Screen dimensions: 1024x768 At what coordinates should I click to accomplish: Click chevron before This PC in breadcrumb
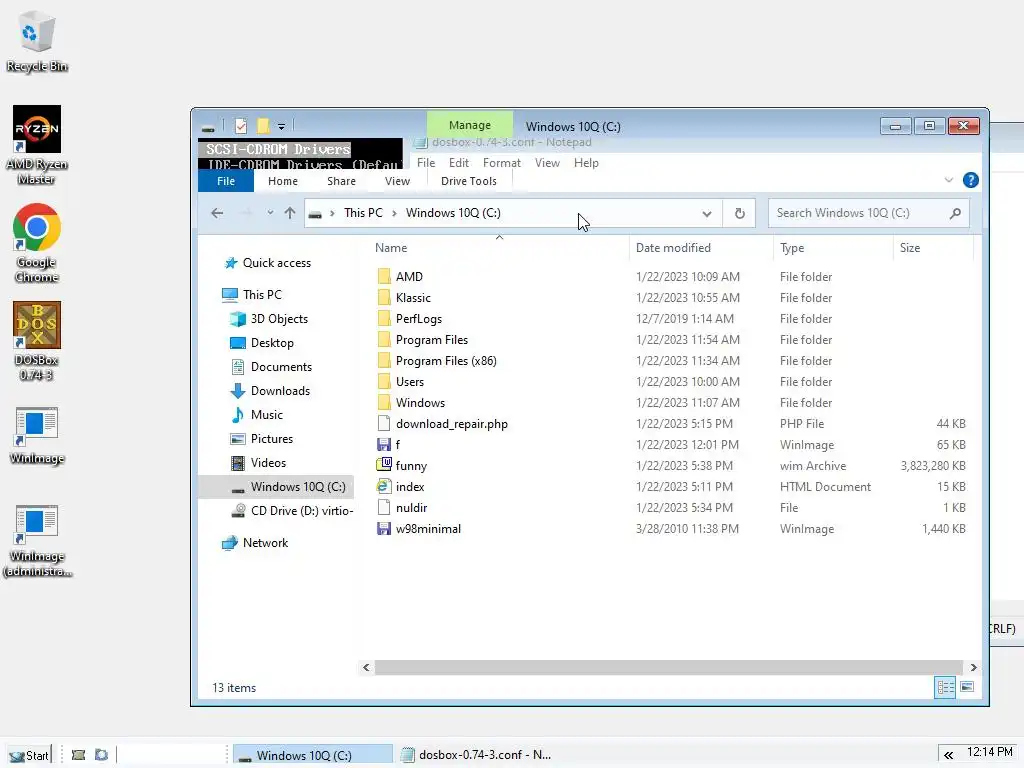tap(332, 213)
